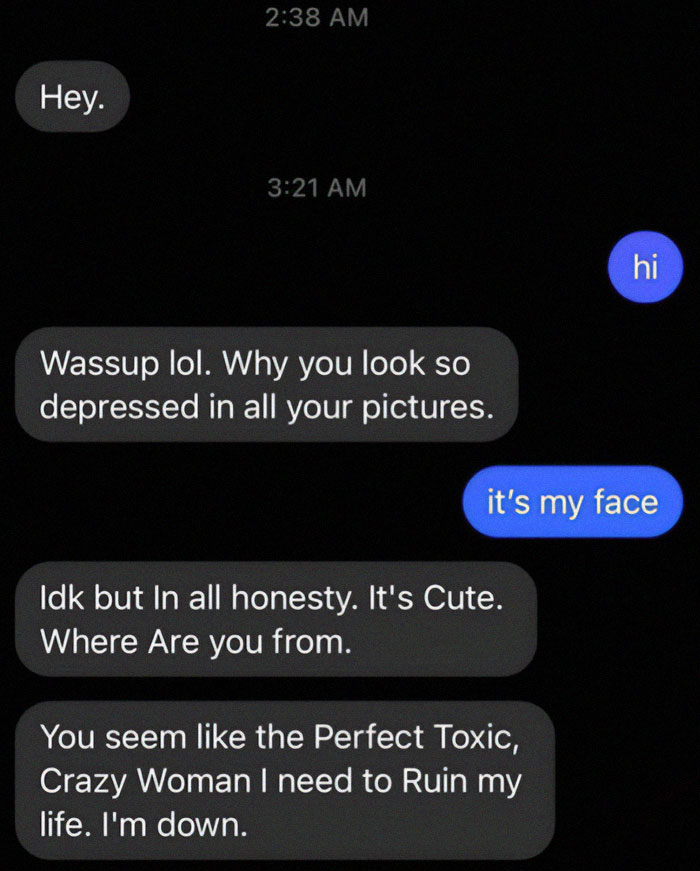Screen dimensions: 700x871
Task: Click the word "face" in the blue bubble
Action: pyautogui.click(x=627, y=502)
